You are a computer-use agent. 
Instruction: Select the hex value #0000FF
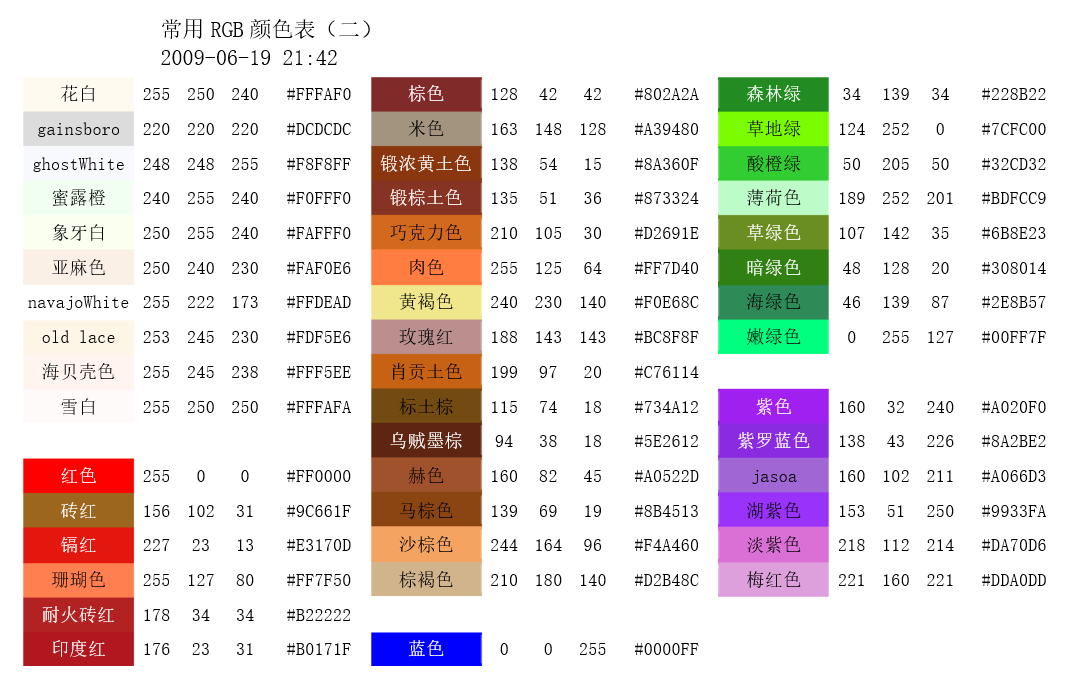point(665,649)
